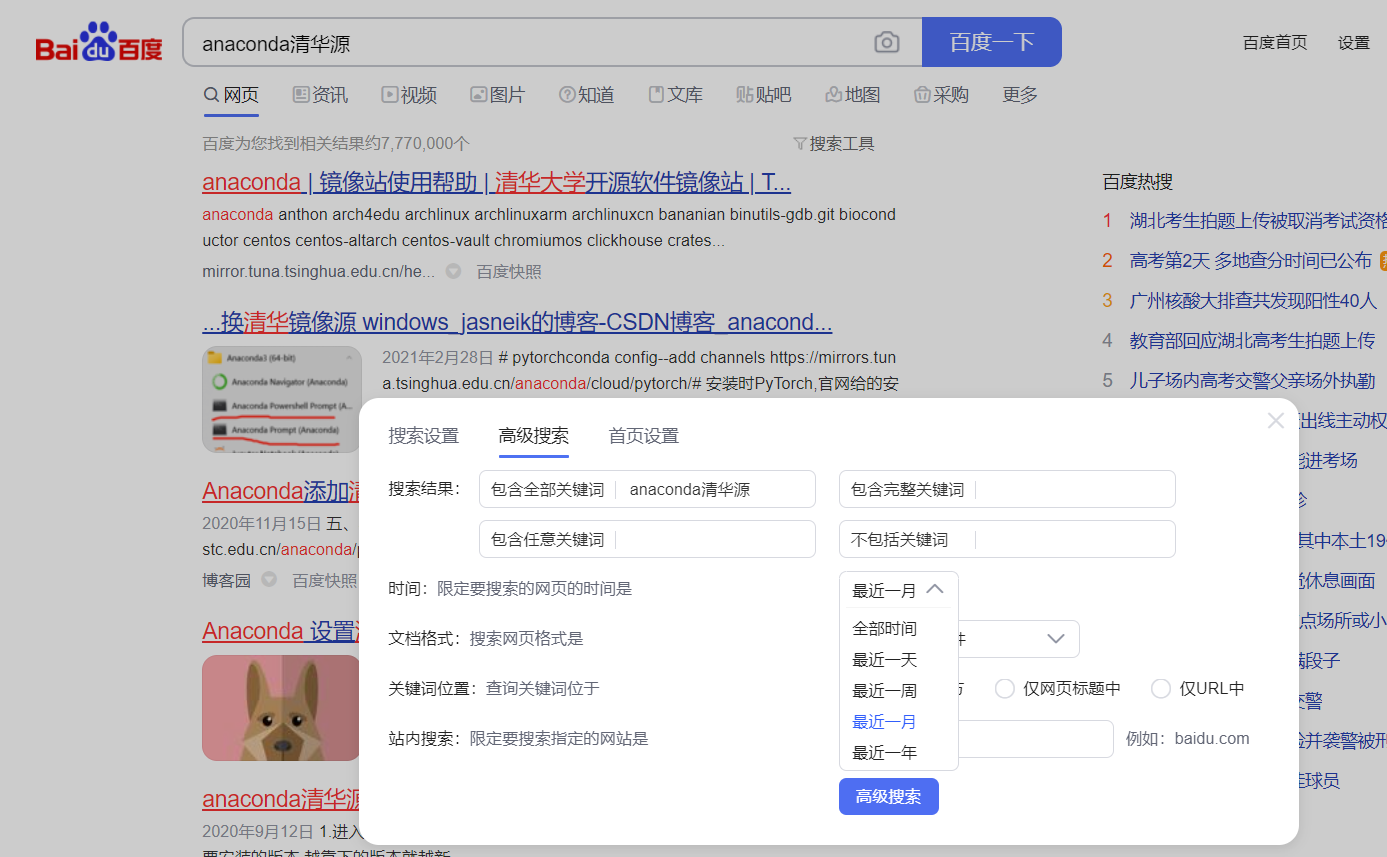
Task: Open the CSDN博客 result title link
Action: coord(517,322)
